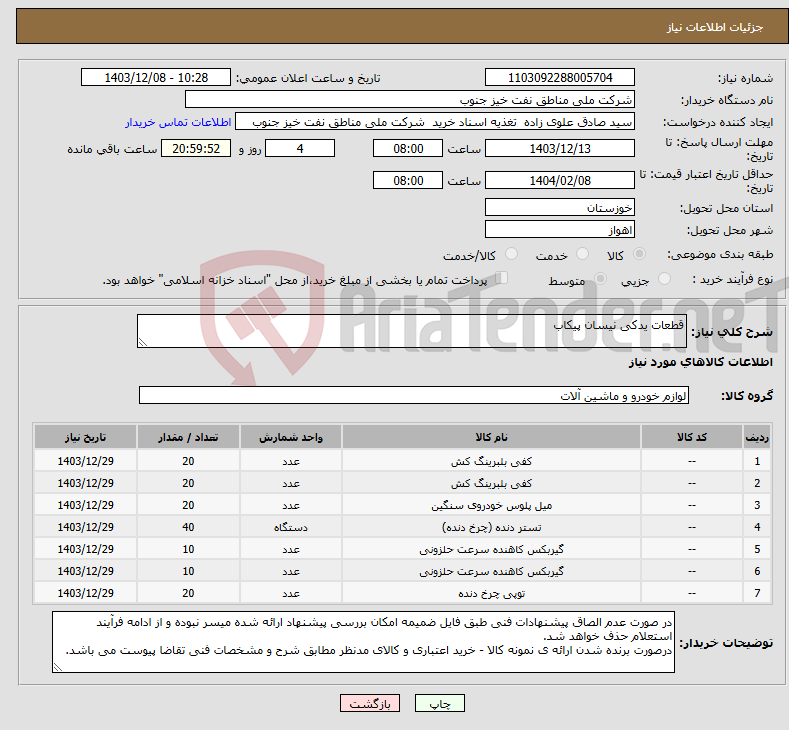Click label شرح کلی نیاز
789x730 pixels.
coord(732,332)
